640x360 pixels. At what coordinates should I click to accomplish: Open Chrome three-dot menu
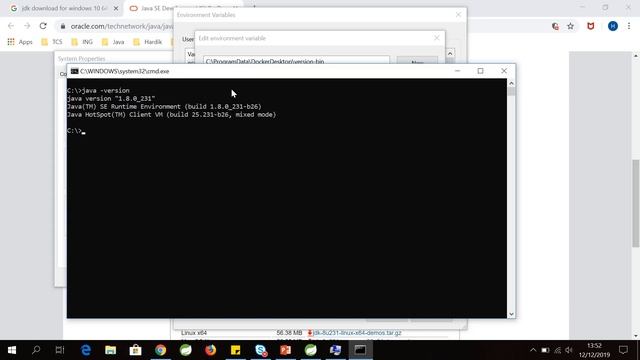(x=629, y=26)
